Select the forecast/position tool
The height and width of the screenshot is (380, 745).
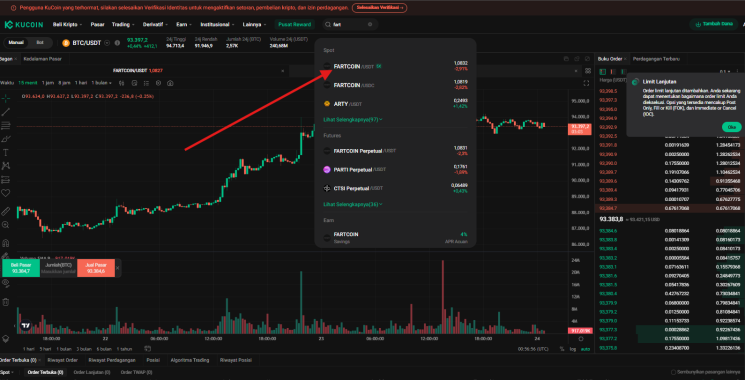click(6, 180)
